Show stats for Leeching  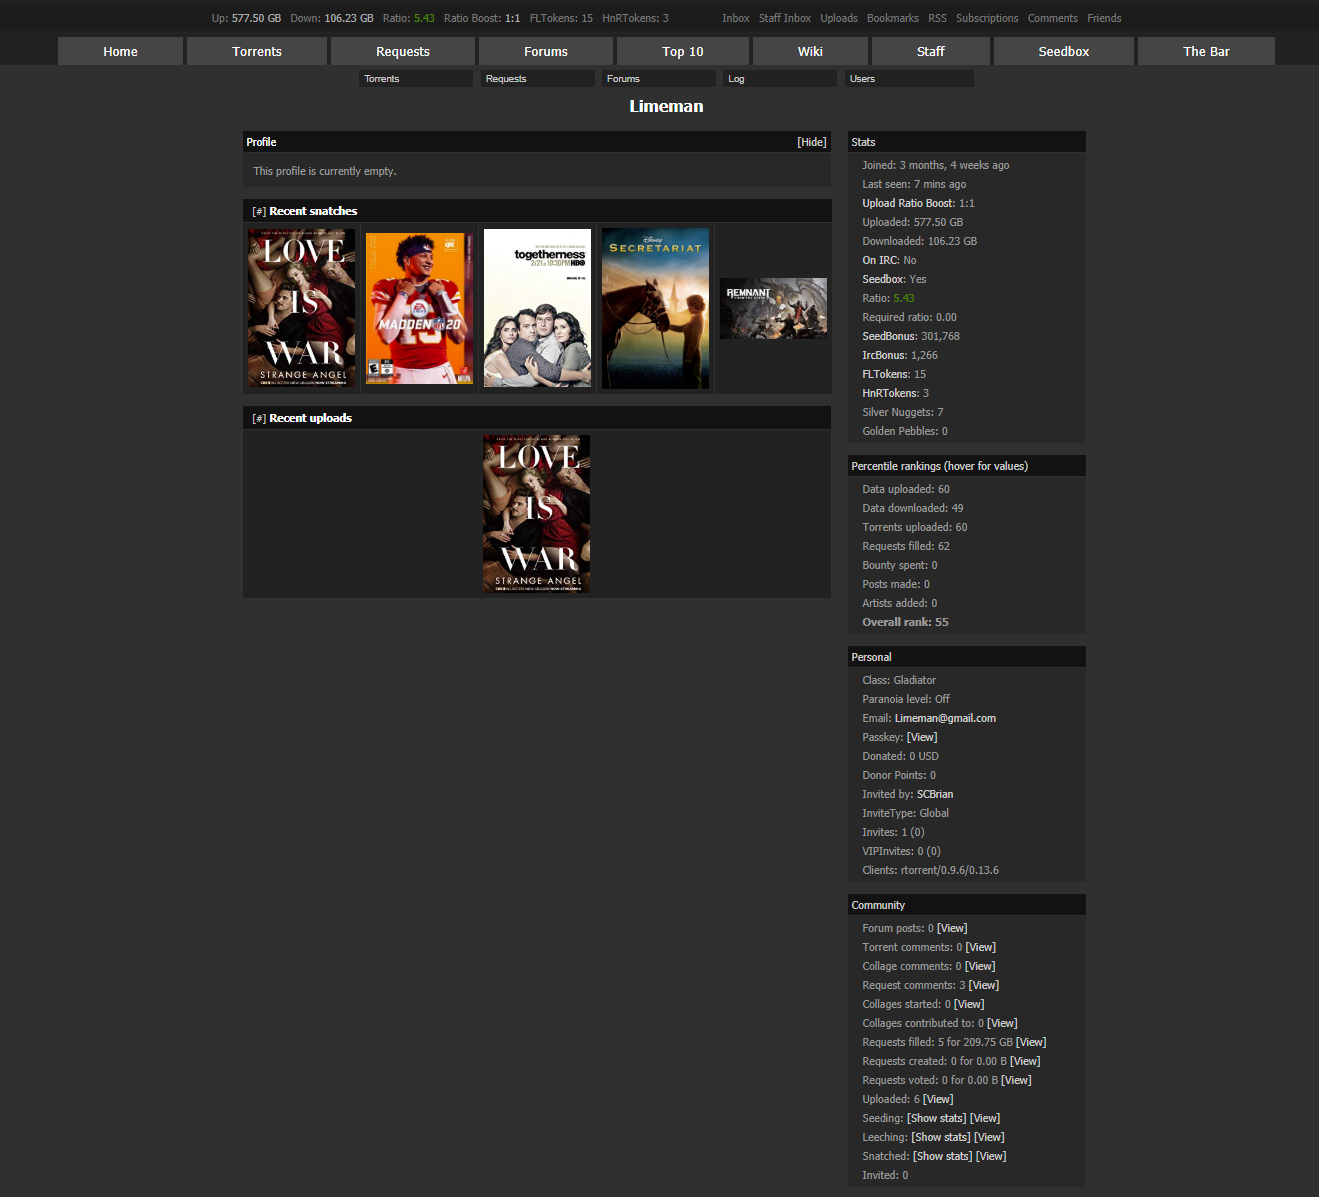pyautogui.click(x=941, y=1137)
